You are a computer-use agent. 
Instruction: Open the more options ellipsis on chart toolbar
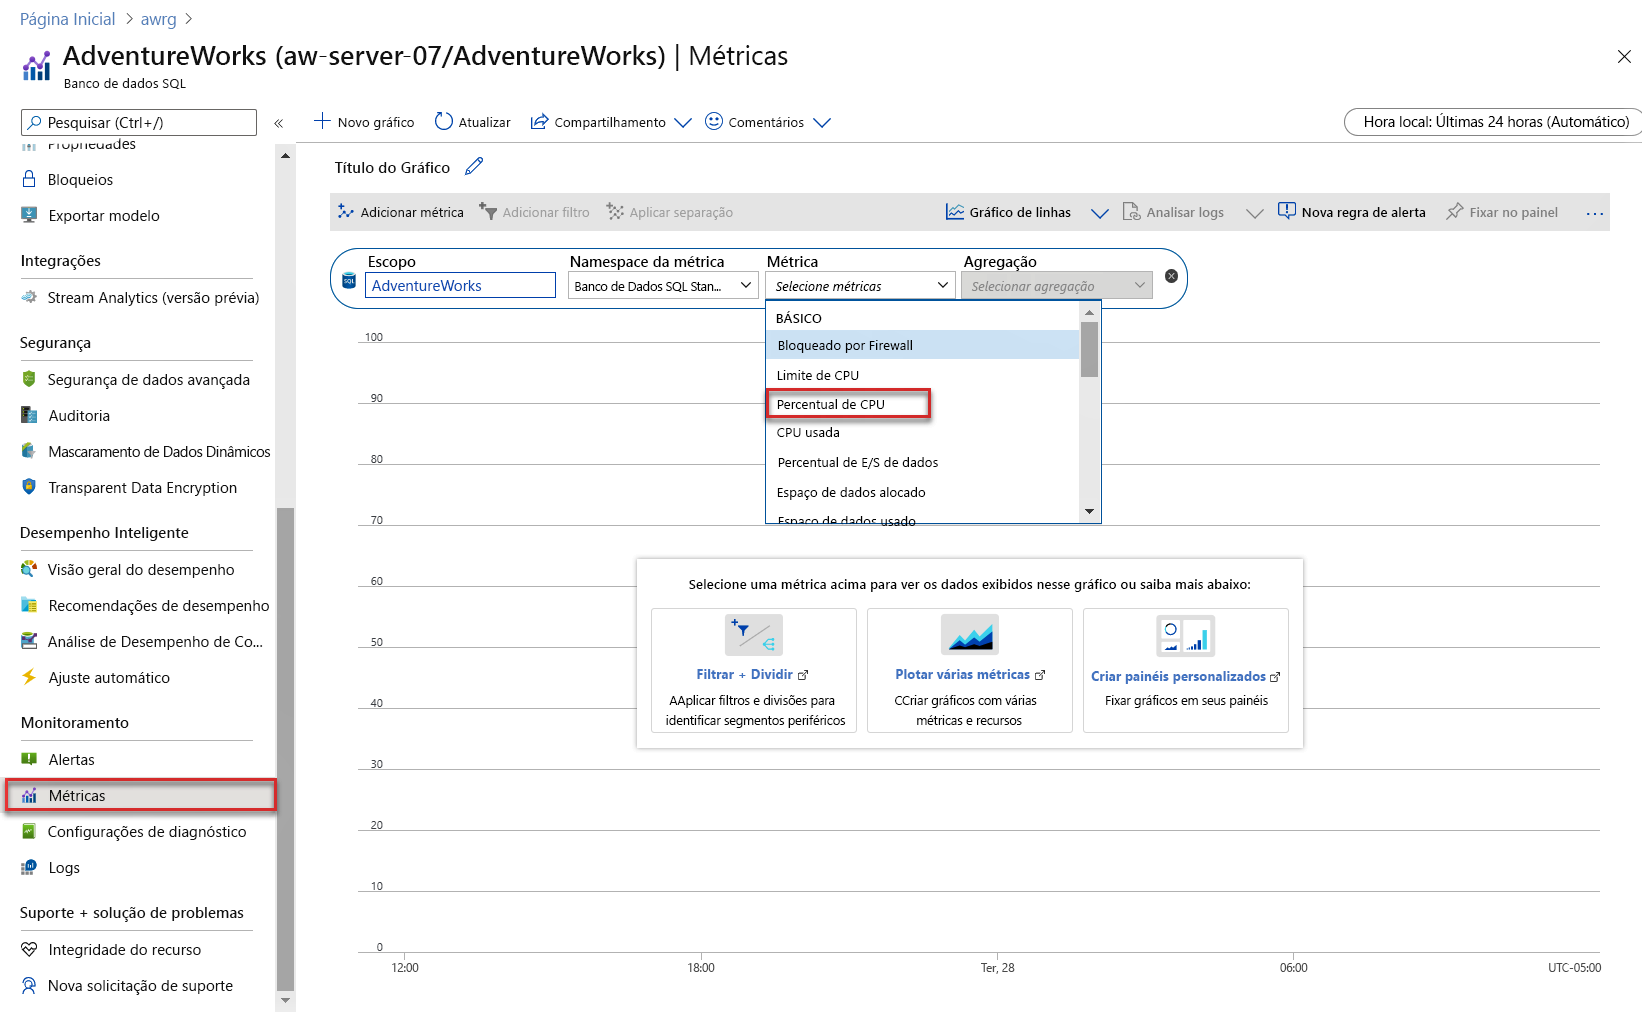pos(1595,213)
